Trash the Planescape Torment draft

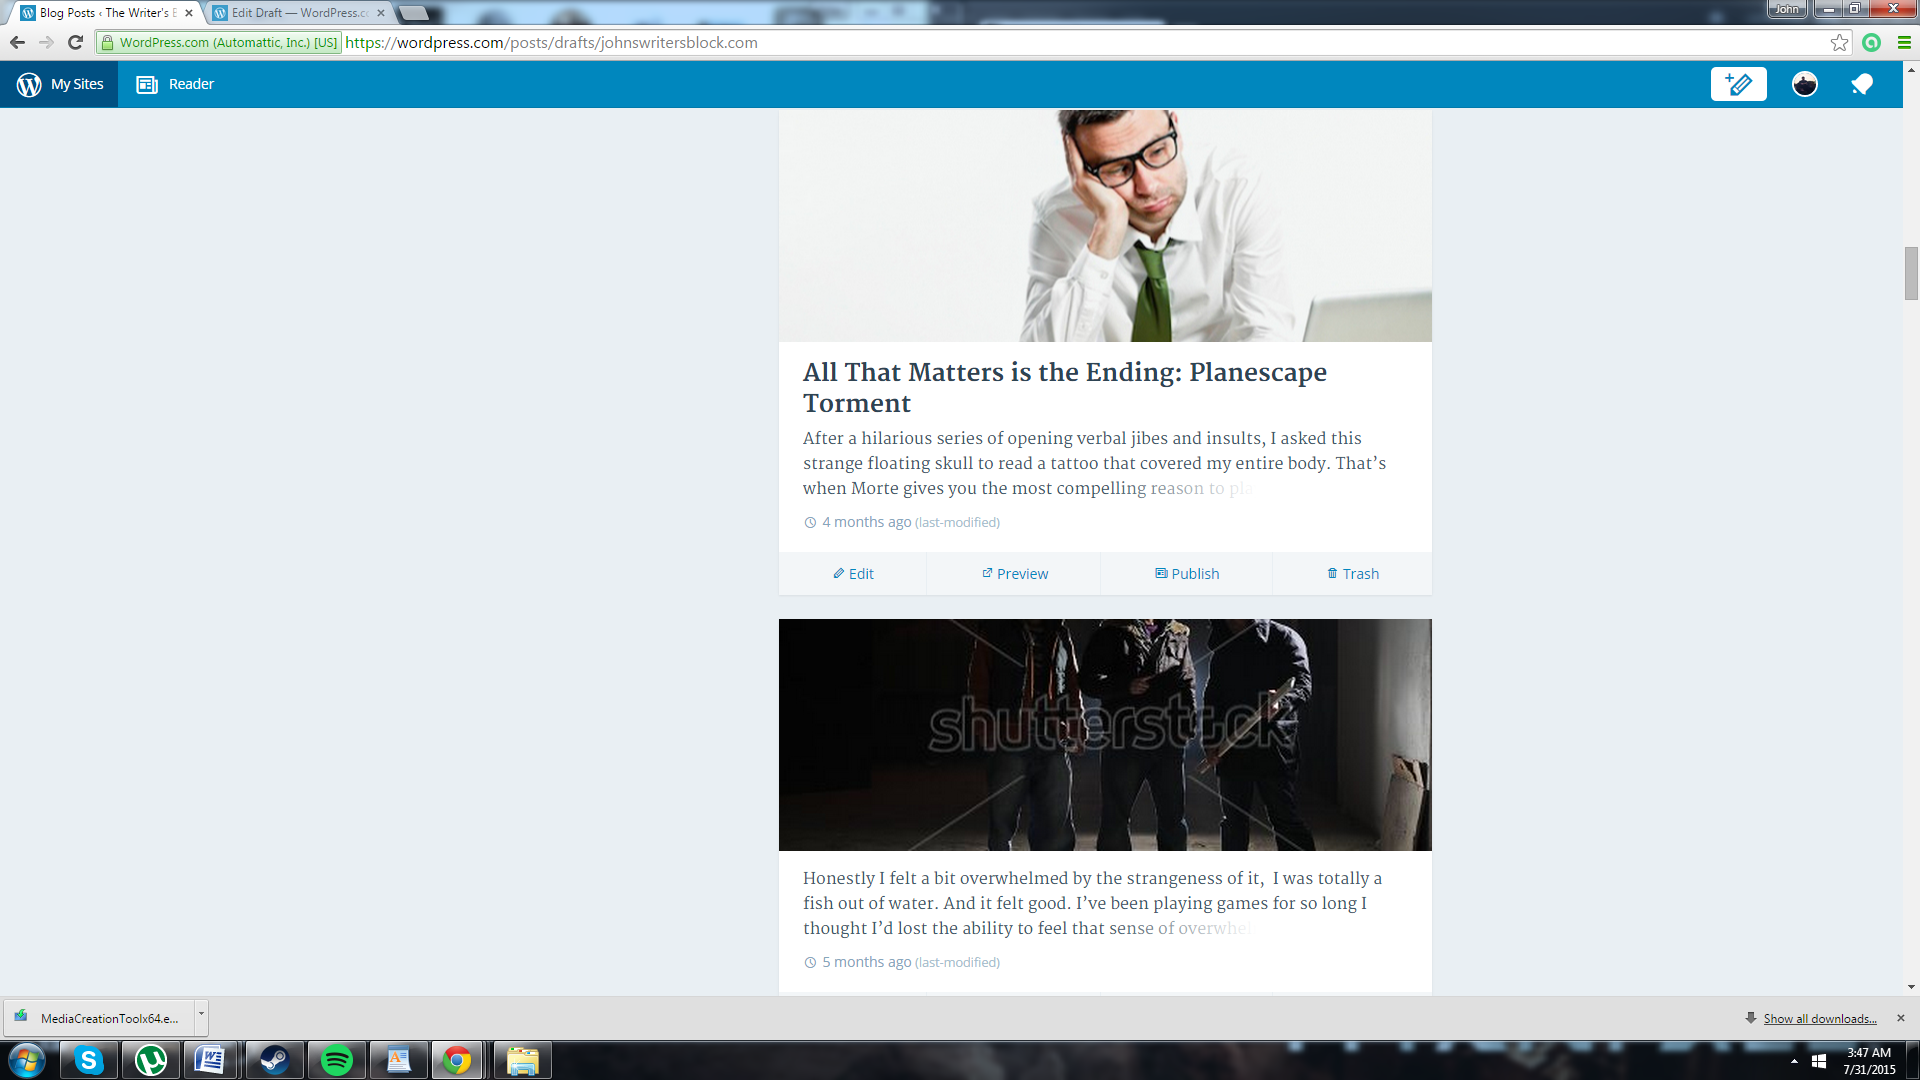(1352, 574)
